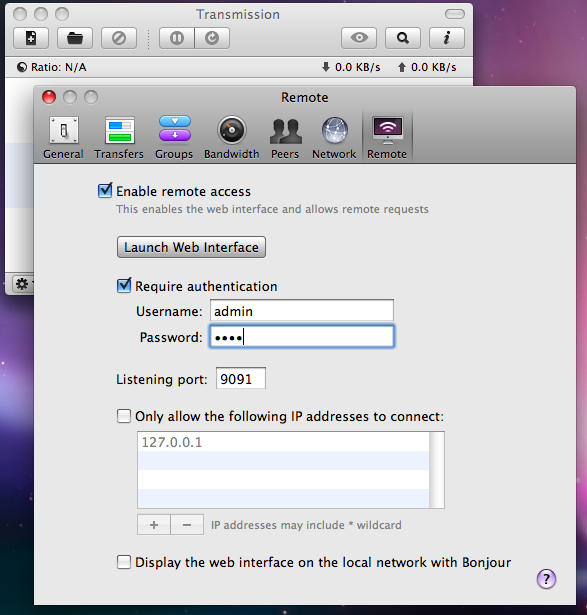Click the Launch Web Interface button
This screenshot has height=615, width=587.
[x=191, y=247]
